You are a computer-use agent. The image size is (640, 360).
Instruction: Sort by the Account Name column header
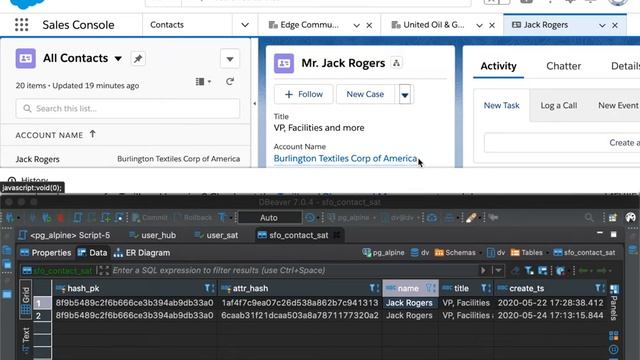49,135
